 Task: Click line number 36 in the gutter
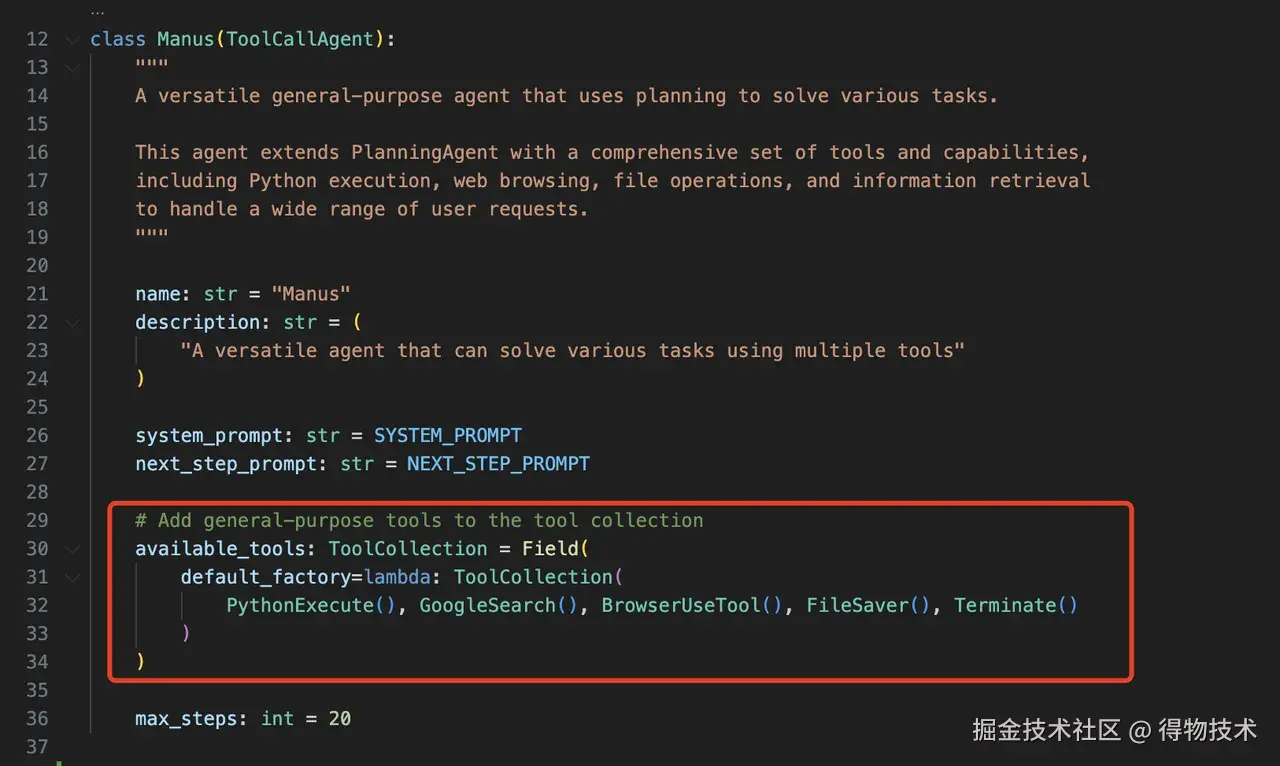(x=37, y=718)
